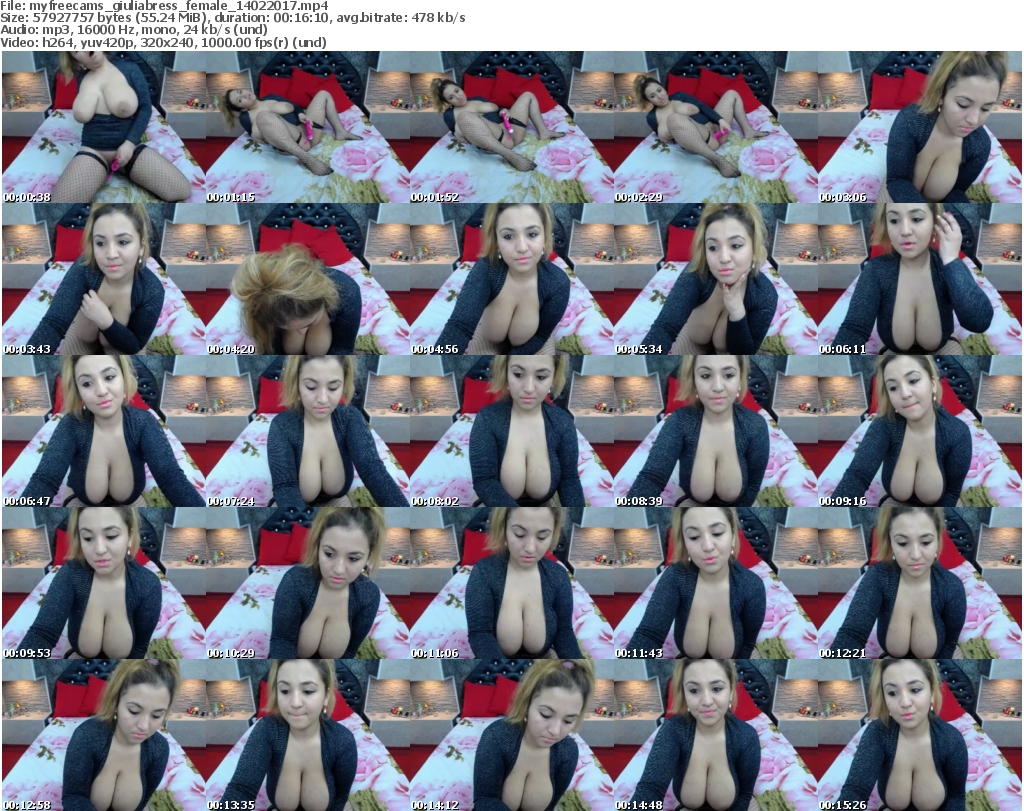
Task: Select the thumbnail stamped 00:01:52
Action: point(511,127)
